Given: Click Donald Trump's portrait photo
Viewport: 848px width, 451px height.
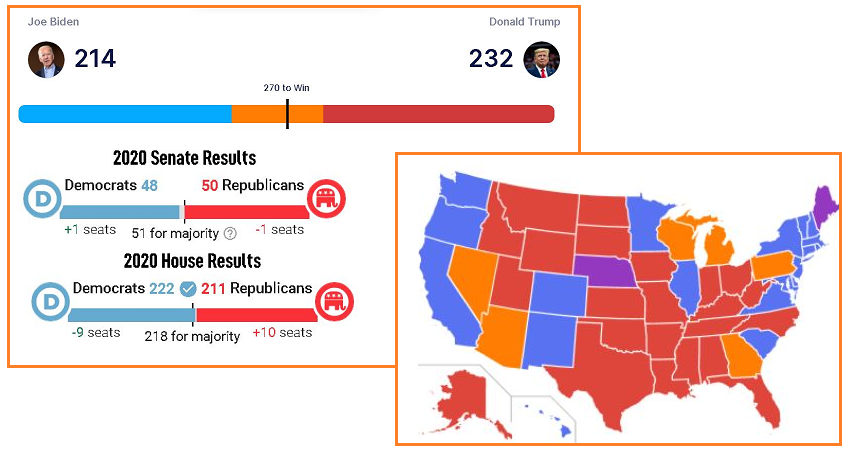Looking at the screenshot, I should [x=542, y=60].
